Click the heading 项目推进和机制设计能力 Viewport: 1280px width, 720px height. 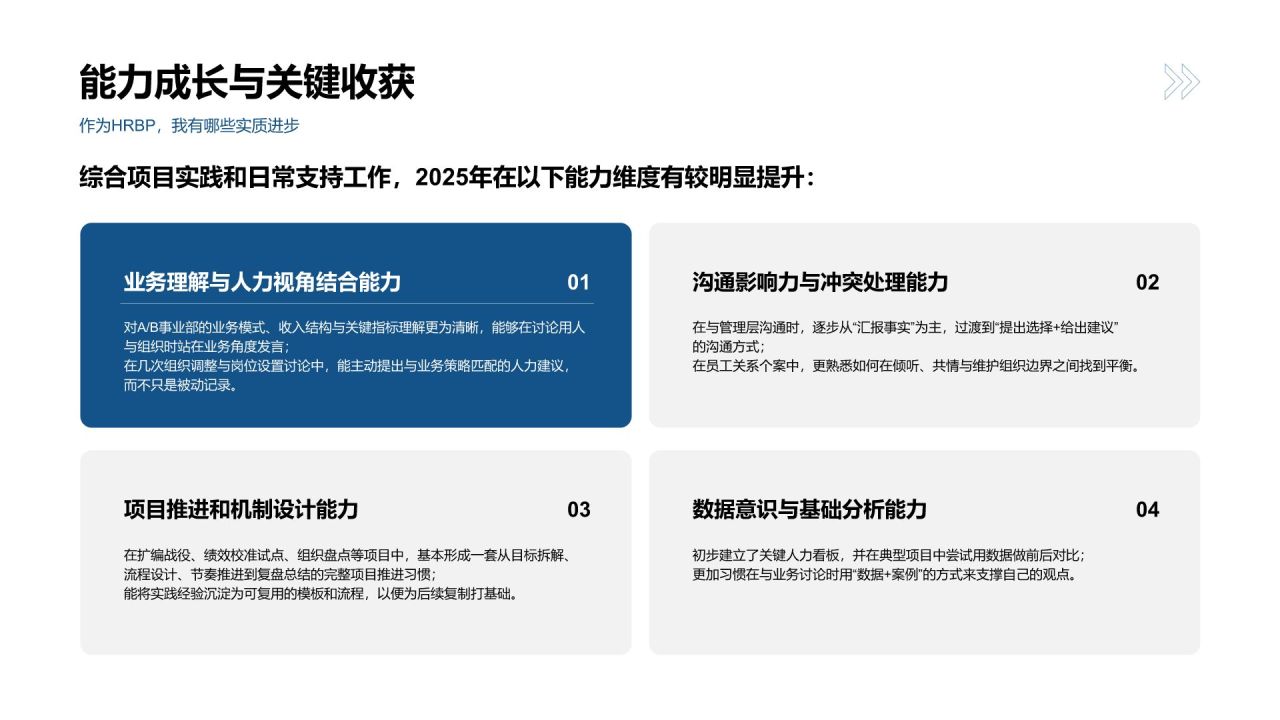click(x=241, y=509)
